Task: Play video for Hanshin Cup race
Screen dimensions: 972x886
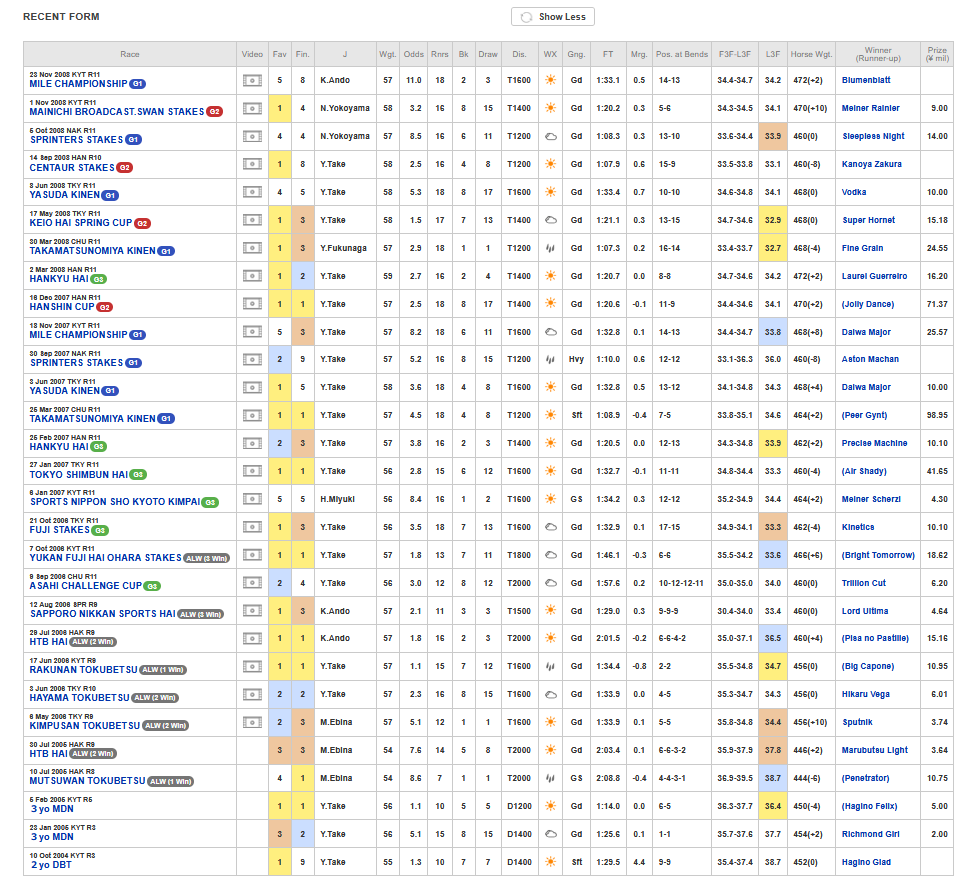Action: point(252,304)
